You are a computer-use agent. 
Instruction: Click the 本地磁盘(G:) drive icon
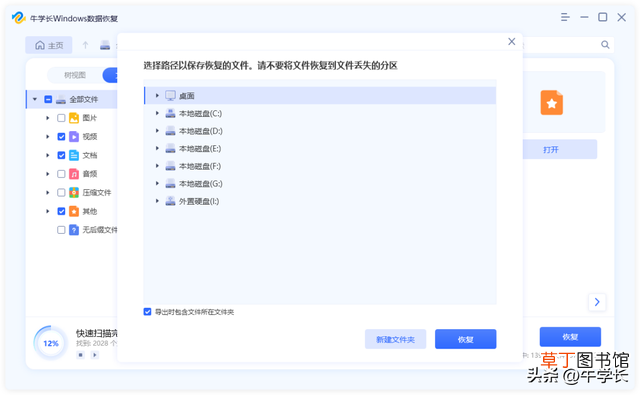[170, 184]
